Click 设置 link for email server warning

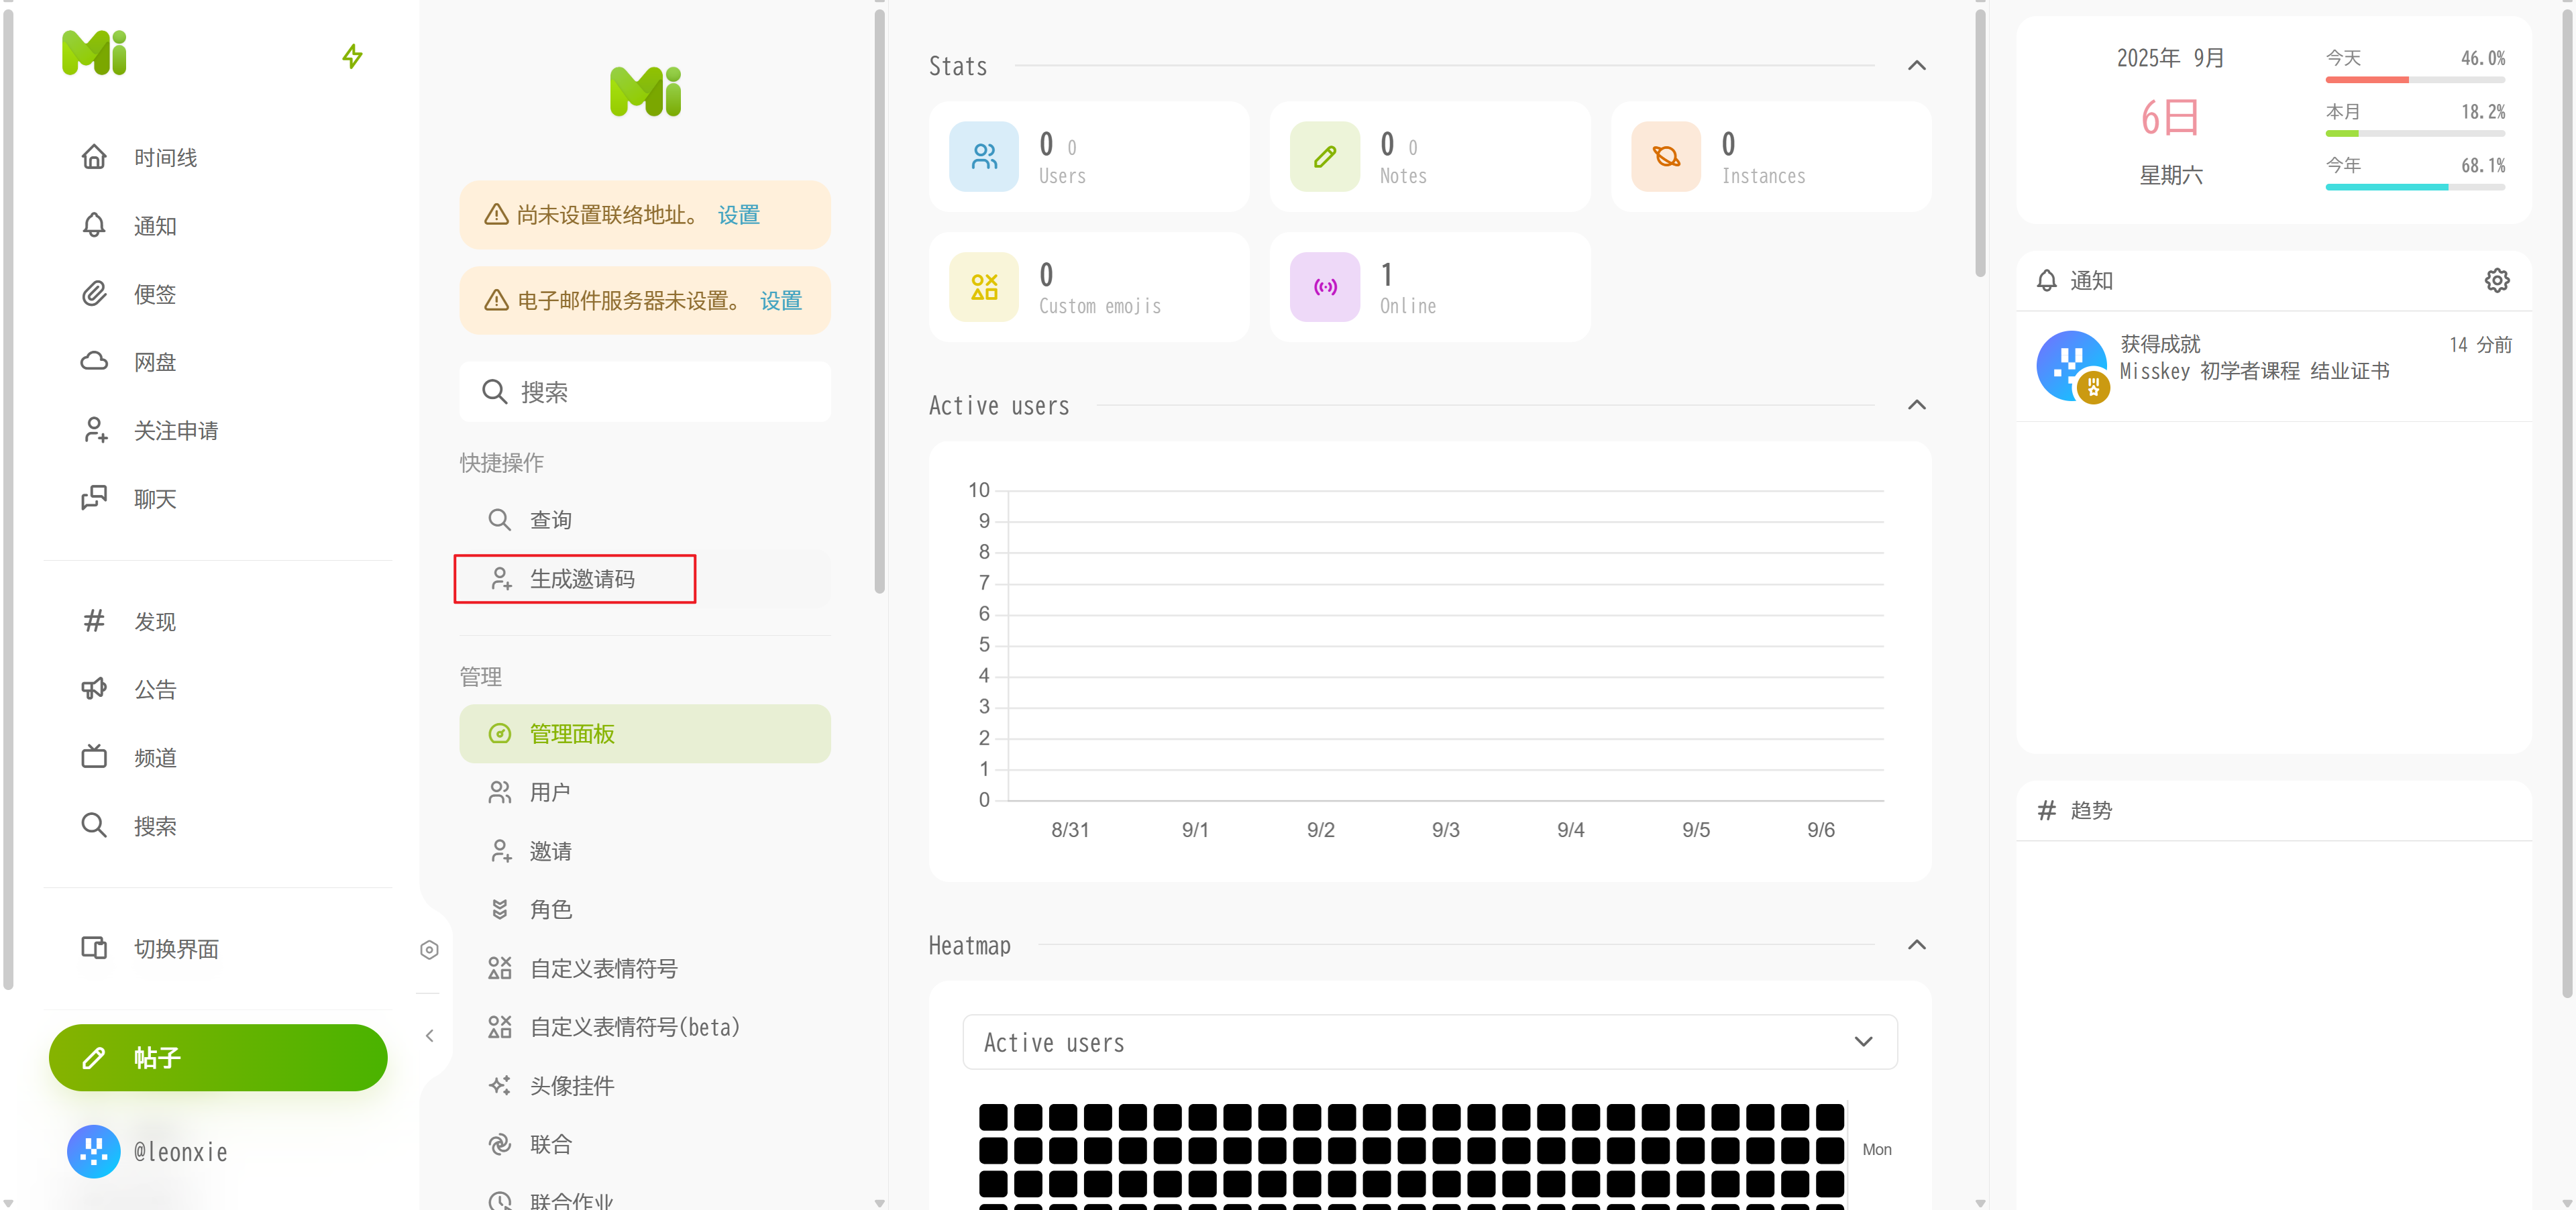tap(780, 301)
